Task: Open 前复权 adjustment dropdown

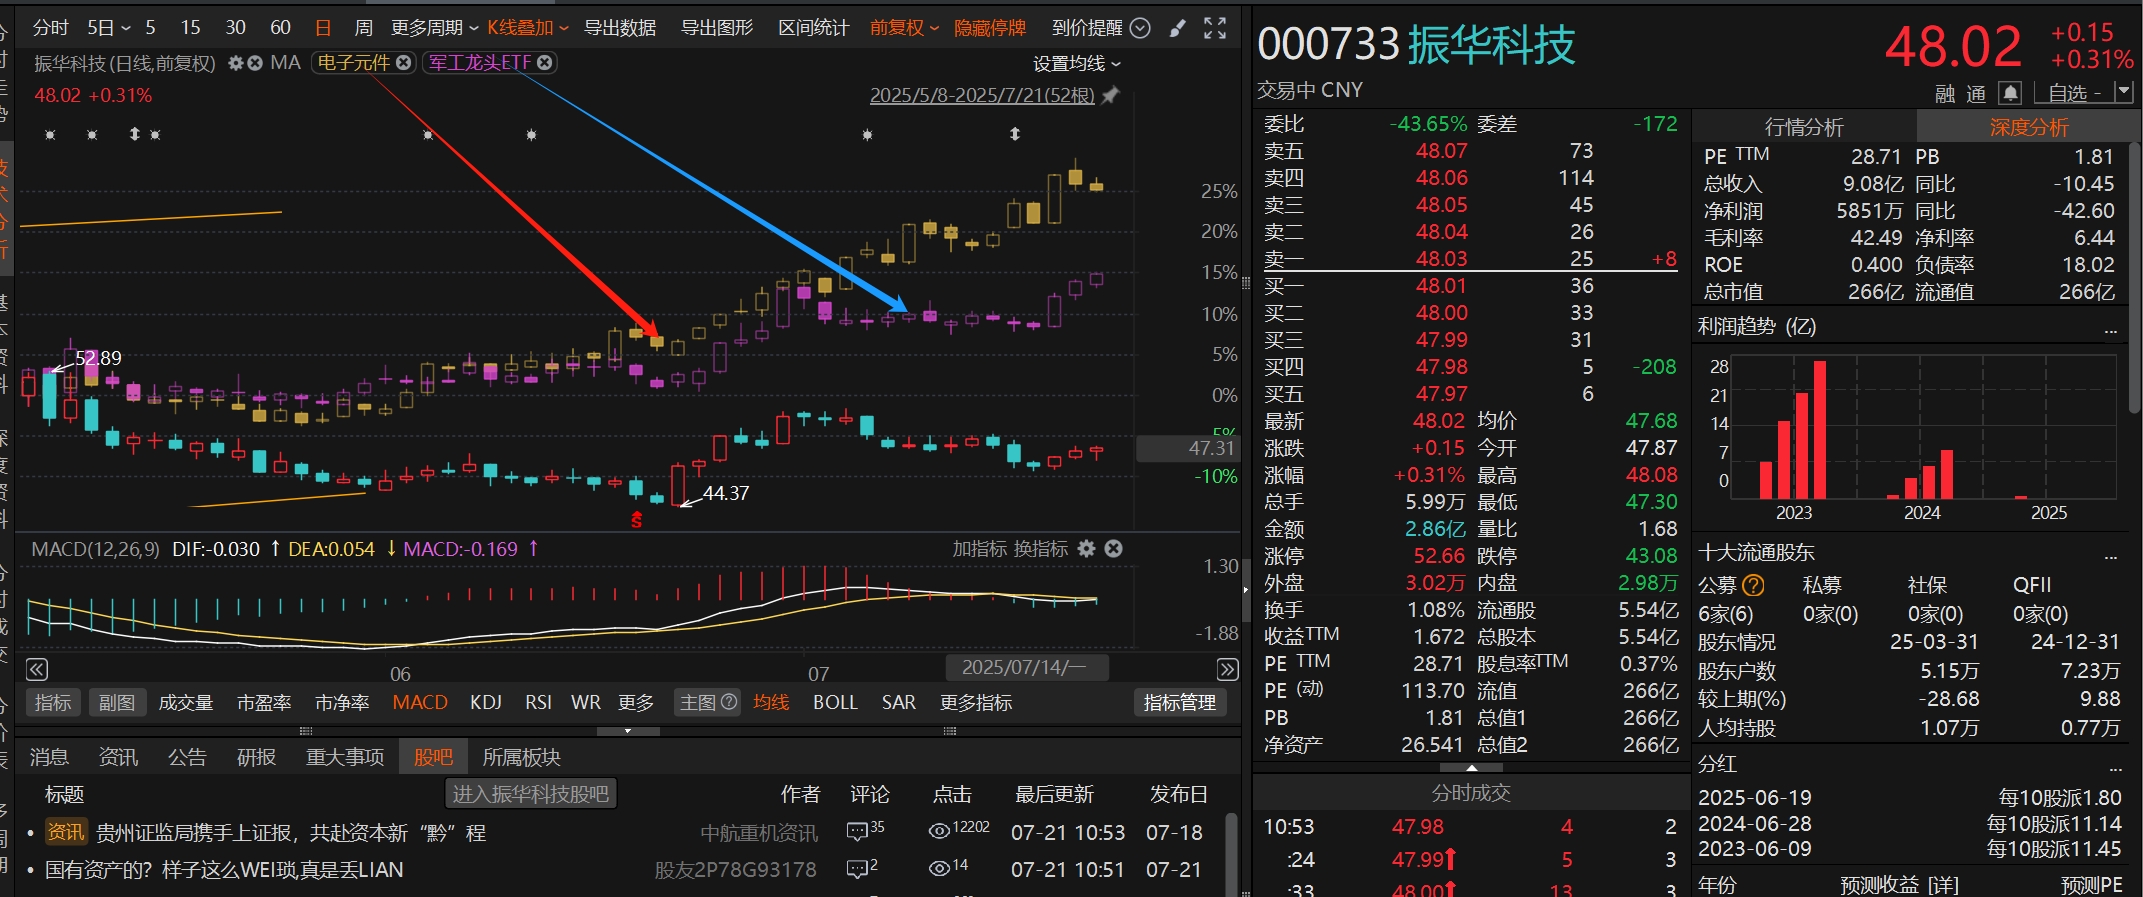Action: [904, 28]
